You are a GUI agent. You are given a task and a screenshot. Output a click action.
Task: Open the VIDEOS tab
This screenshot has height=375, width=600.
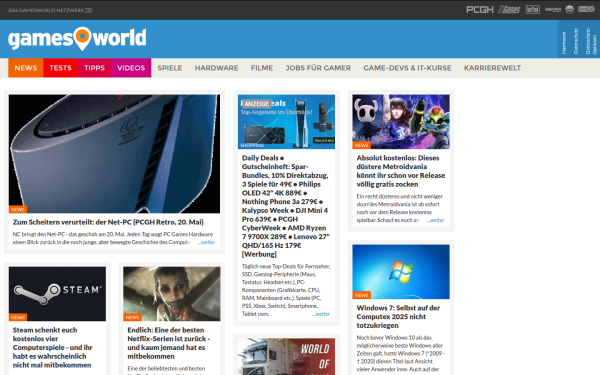[x=131, y=68]
